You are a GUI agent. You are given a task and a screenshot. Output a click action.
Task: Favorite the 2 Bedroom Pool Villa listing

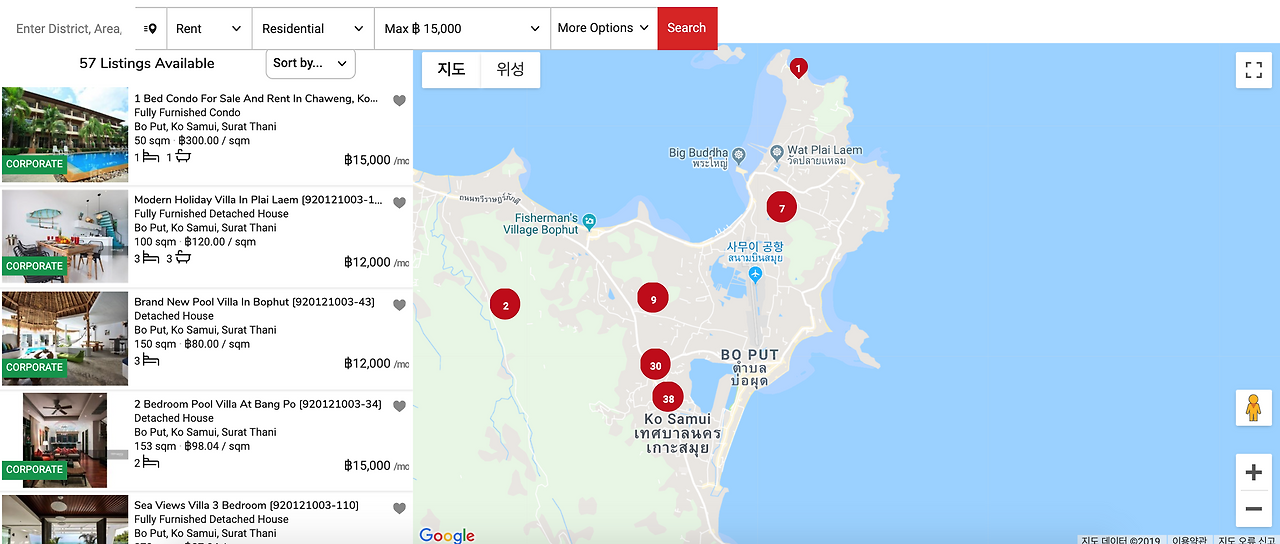click(399, 406)
